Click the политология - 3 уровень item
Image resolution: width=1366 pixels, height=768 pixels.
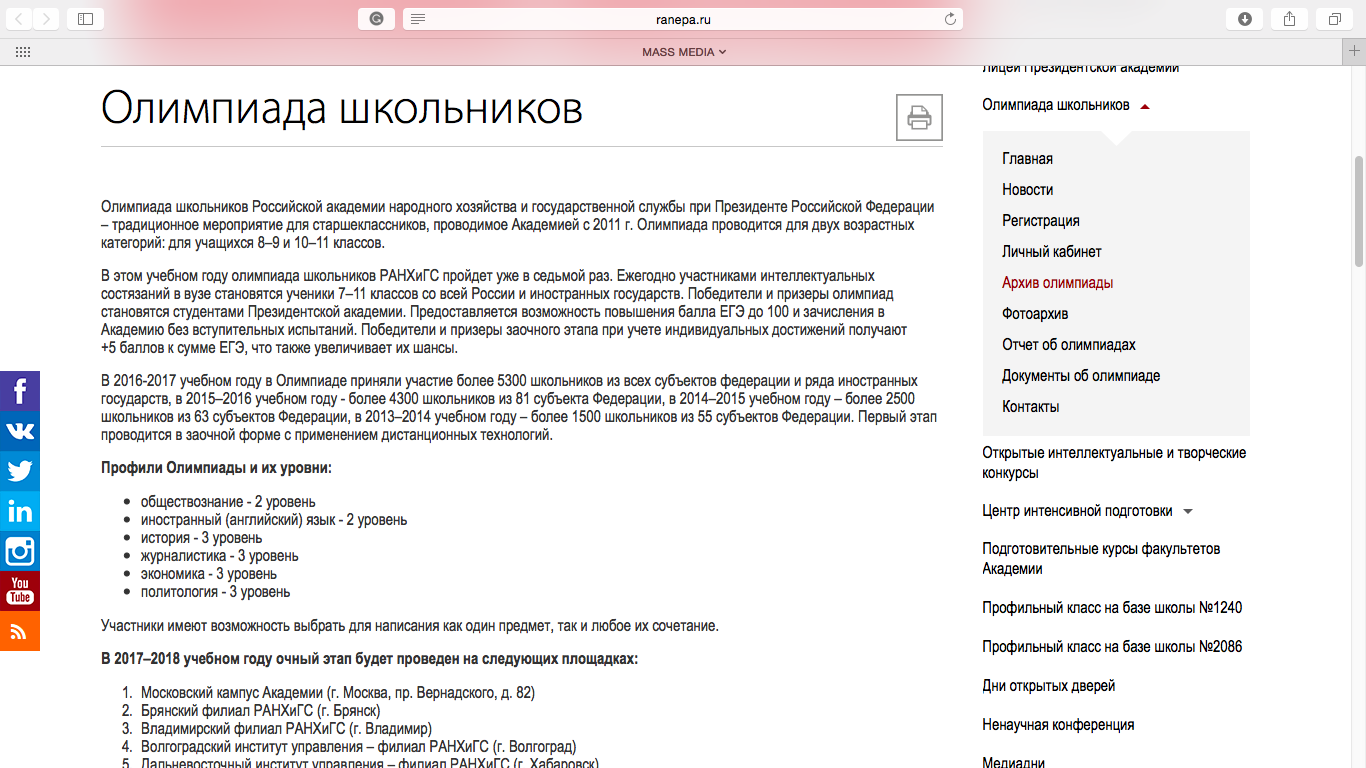215,592
